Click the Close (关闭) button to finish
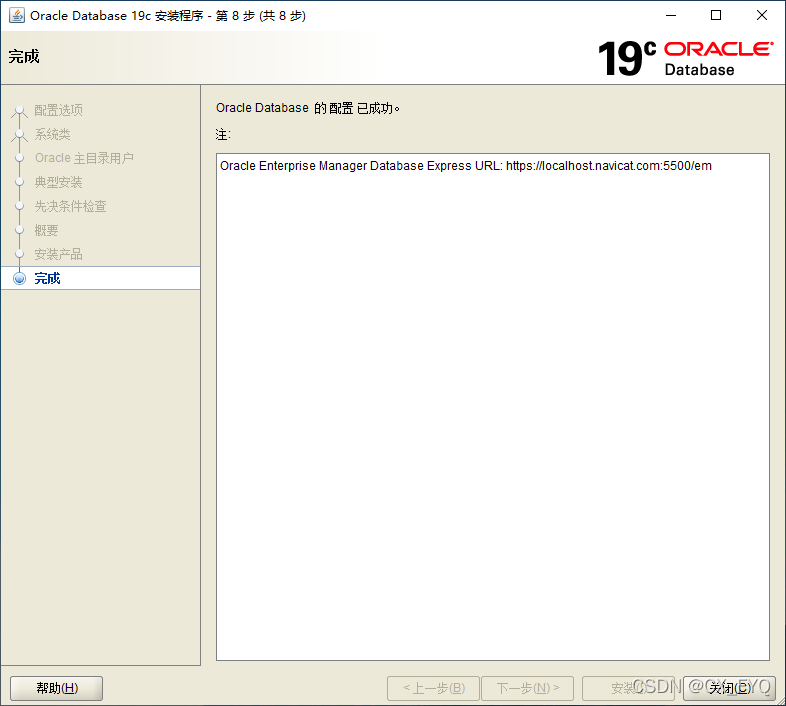This screenshot has height=706, width=786. click(729, 688)
